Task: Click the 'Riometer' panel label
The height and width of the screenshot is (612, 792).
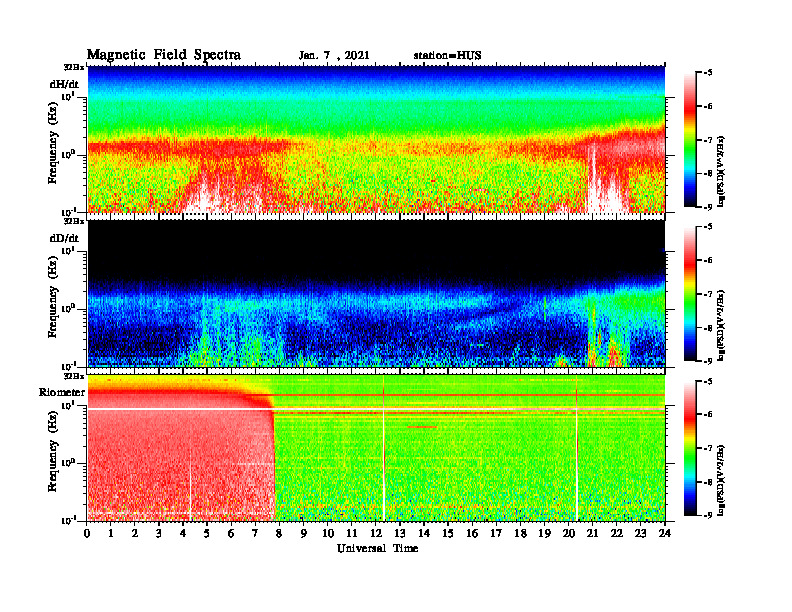Action: tap(62, 392)
